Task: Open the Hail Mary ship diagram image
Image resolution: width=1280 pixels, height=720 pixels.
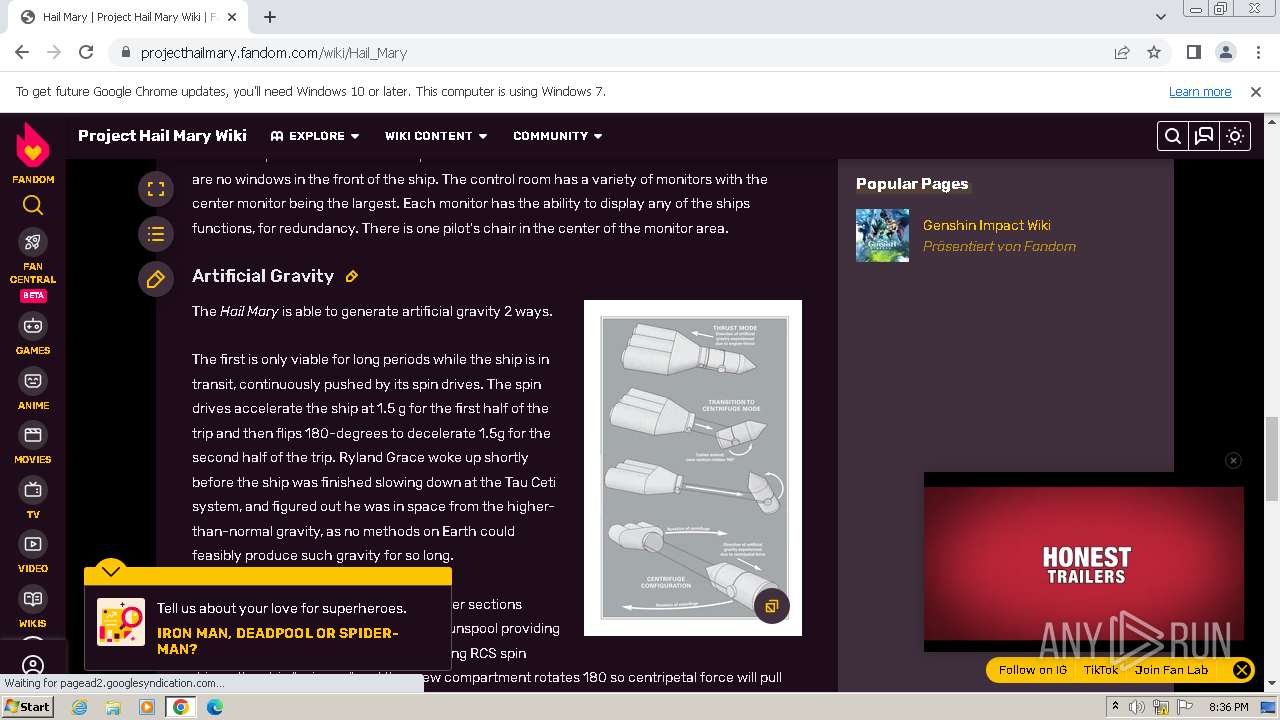Action: click(693, 468)
